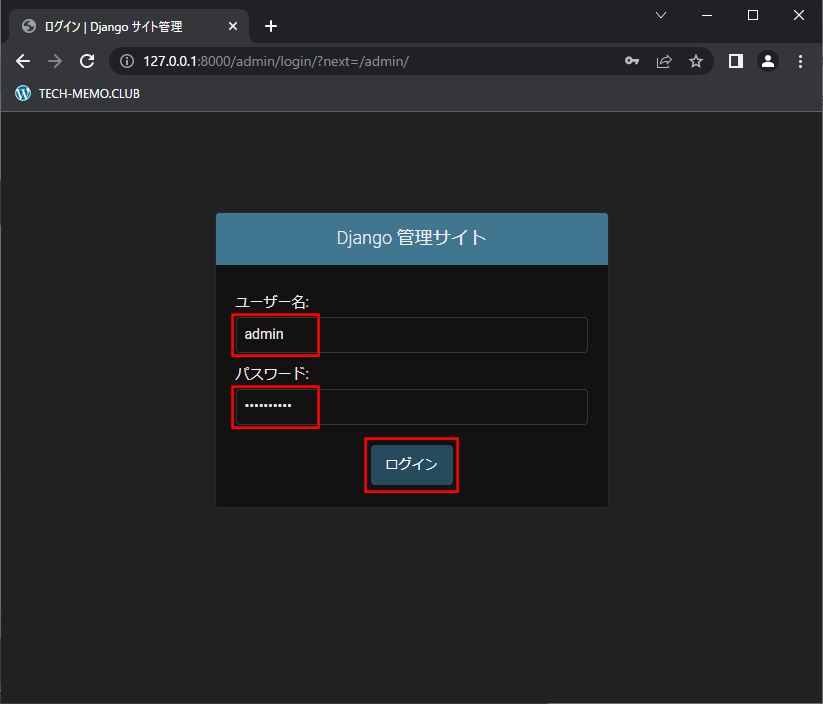This screenshot has width=823, height=704.
Task: Click the パスワード input field
Action: [412, 407]
